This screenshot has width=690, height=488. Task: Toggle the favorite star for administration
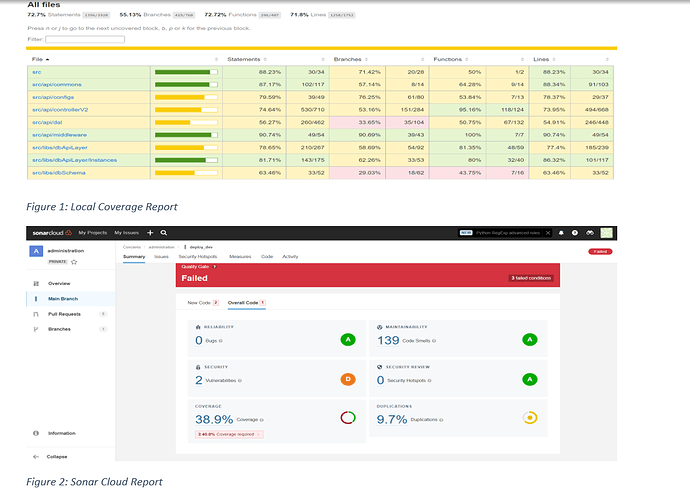(74, 262)
